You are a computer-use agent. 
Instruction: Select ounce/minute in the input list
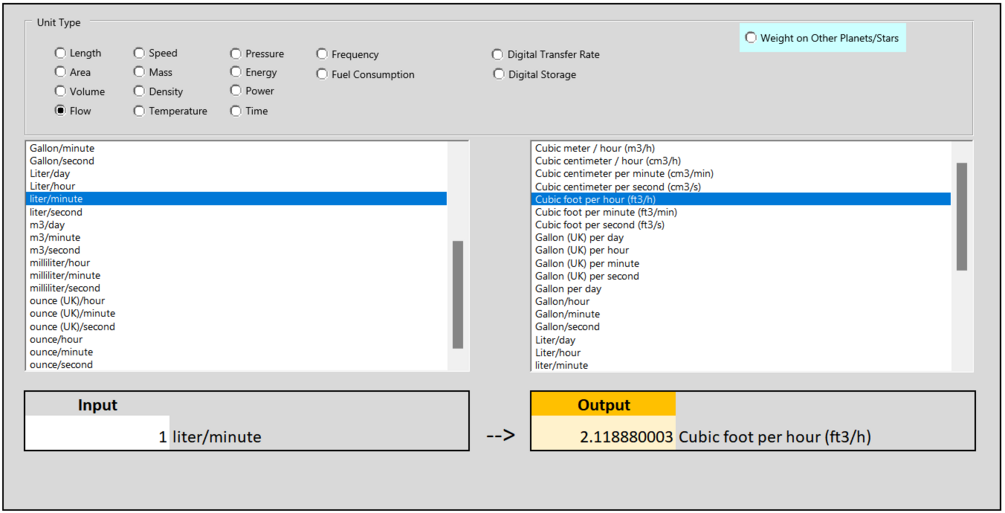(x=236, y=352)
